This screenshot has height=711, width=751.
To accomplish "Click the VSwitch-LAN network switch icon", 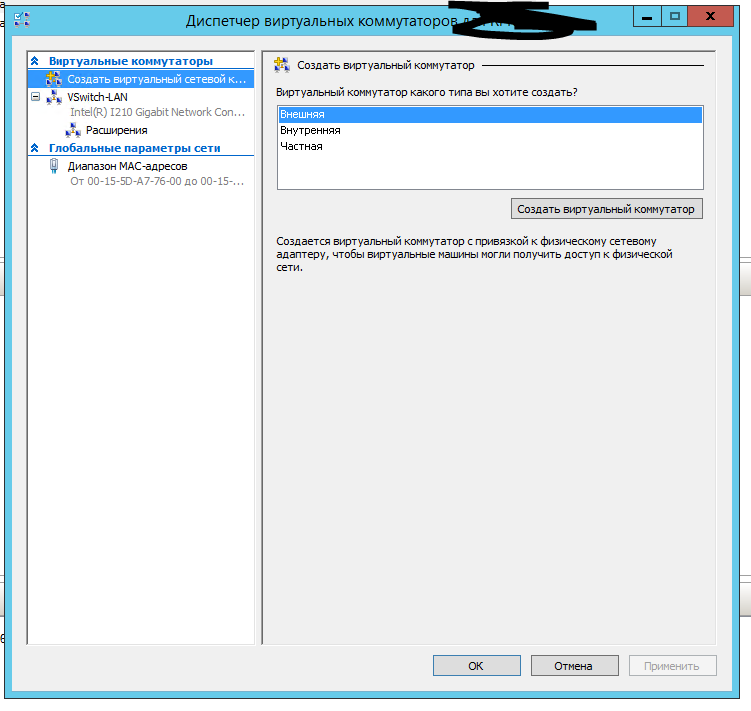I will [54, 97].
